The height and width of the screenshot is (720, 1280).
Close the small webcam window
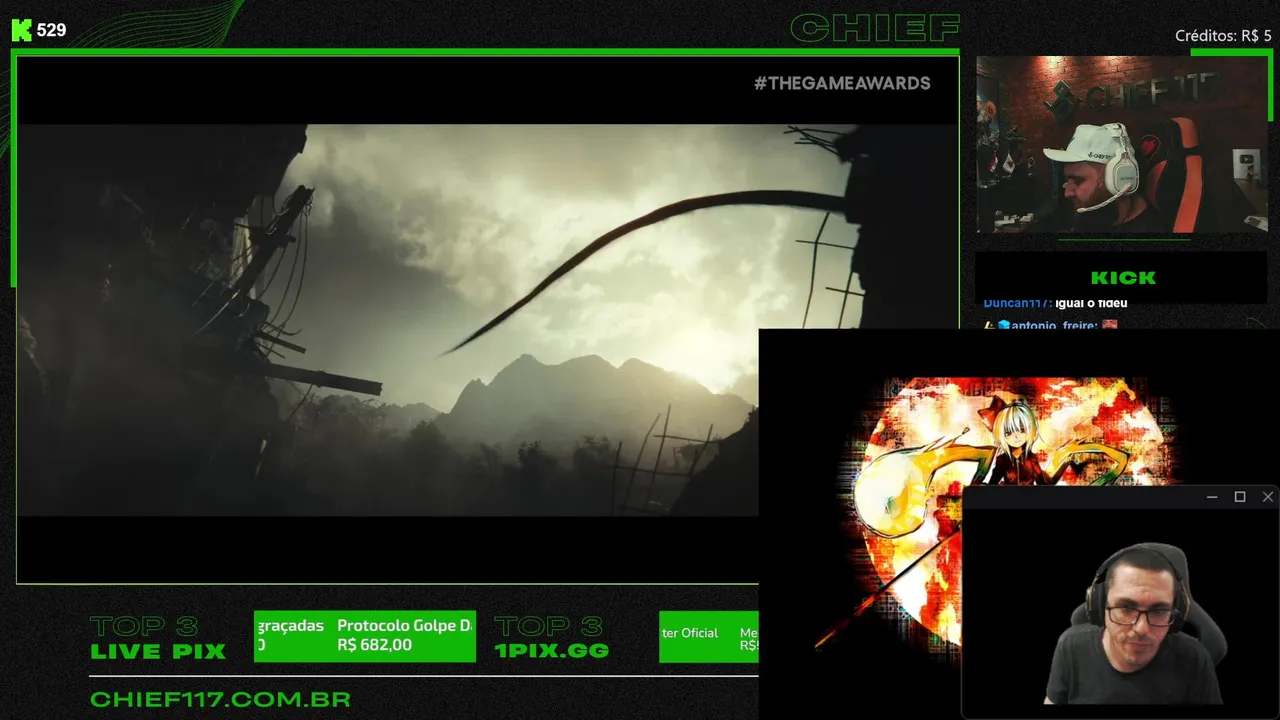point(1268,497)
